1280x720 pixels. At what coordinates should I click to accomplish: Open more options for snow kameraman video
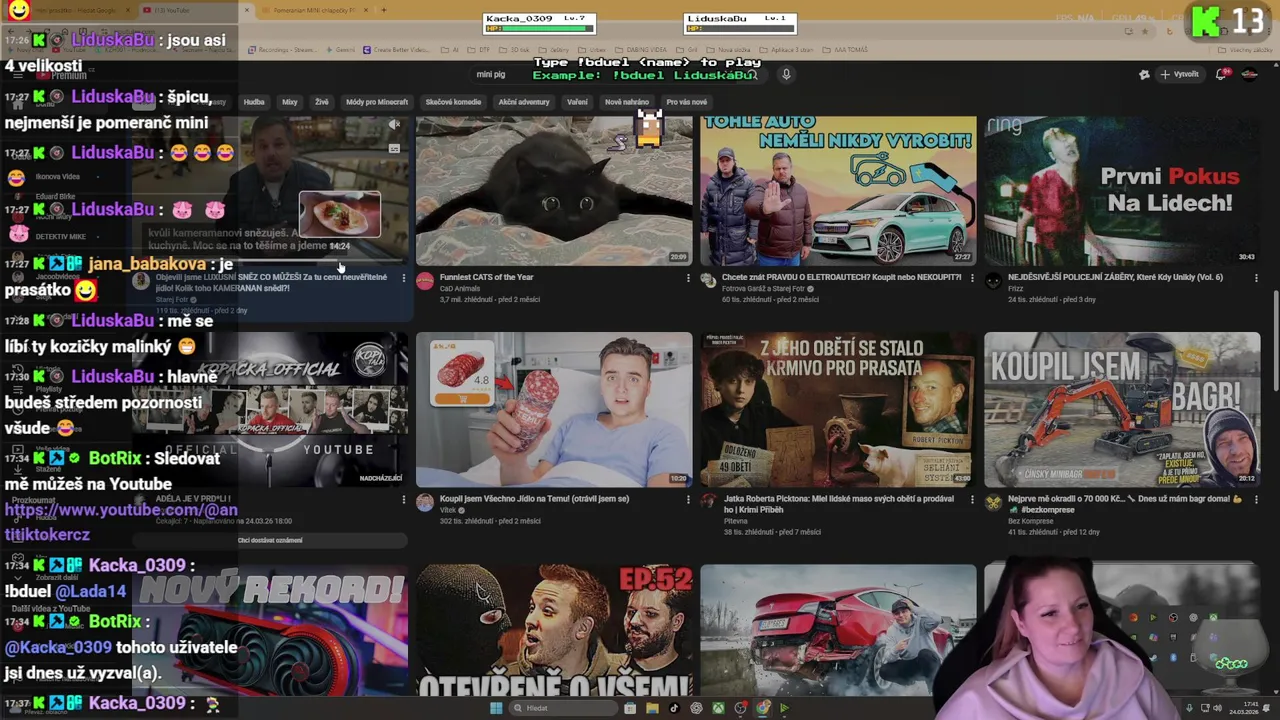click(404, 278)
